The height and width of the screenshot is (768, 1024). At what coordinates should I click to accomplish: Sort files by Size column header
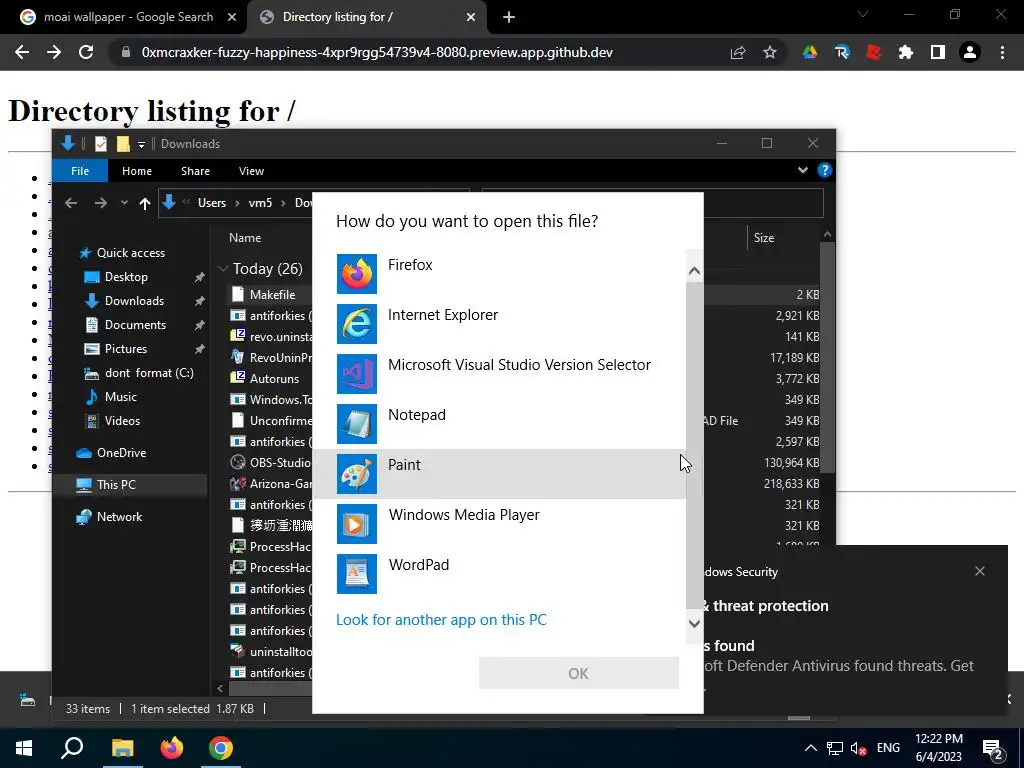tap(763, 238)
